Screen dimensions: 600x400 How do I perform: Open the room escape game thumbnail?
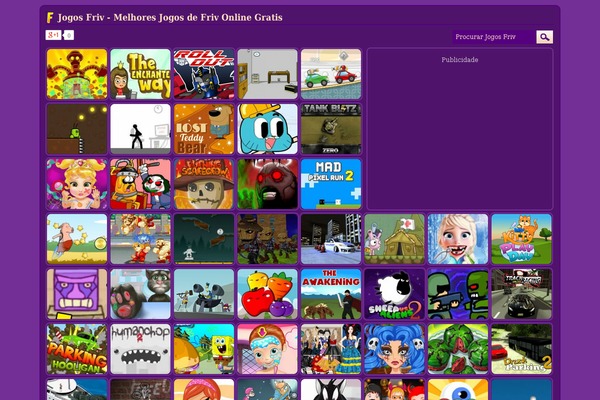click(267, 74)
